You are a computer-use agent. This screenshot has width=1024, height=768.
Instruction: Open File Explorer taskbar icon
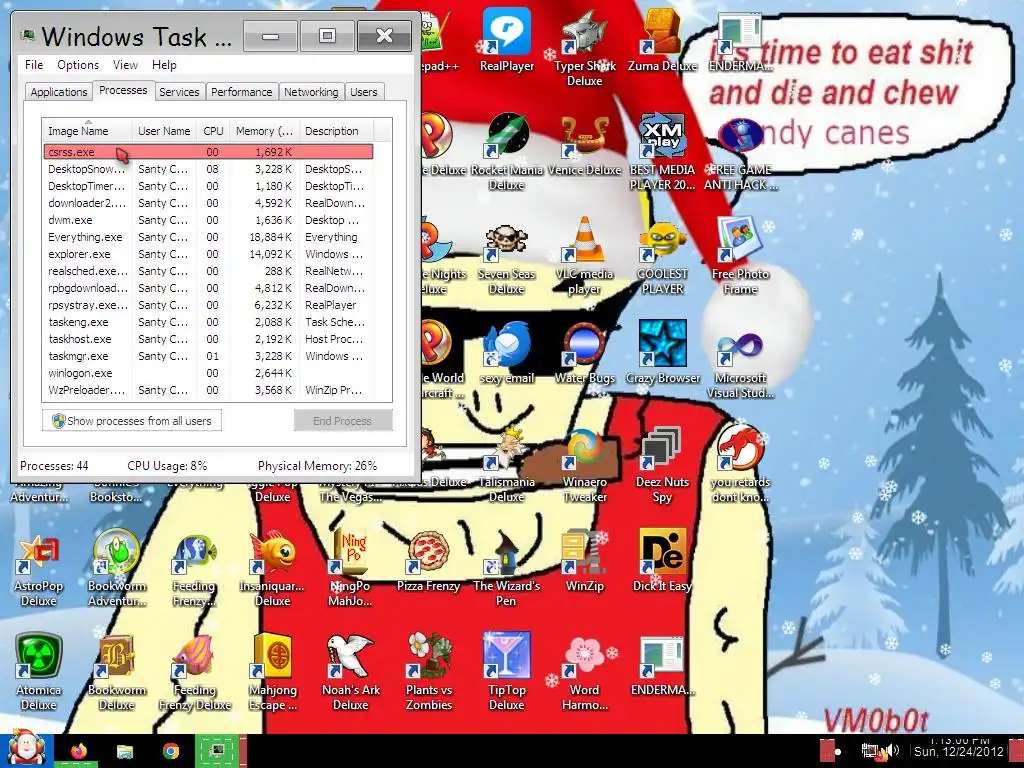[x=125, y=751]
